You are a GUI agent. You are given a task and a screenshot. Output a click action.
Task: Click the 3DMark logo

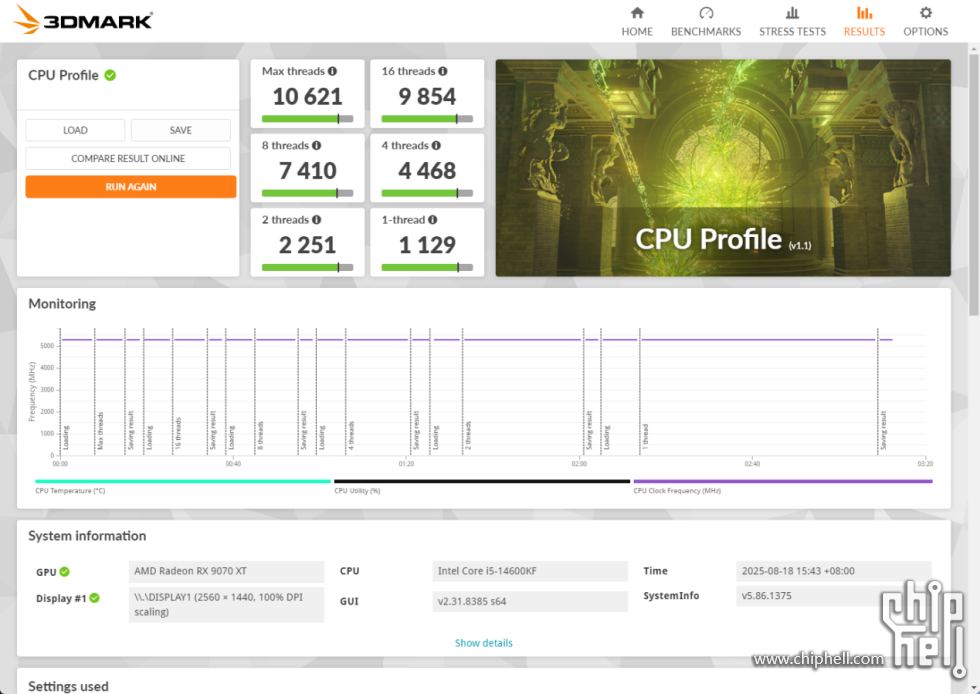click(x=82, y=19)
